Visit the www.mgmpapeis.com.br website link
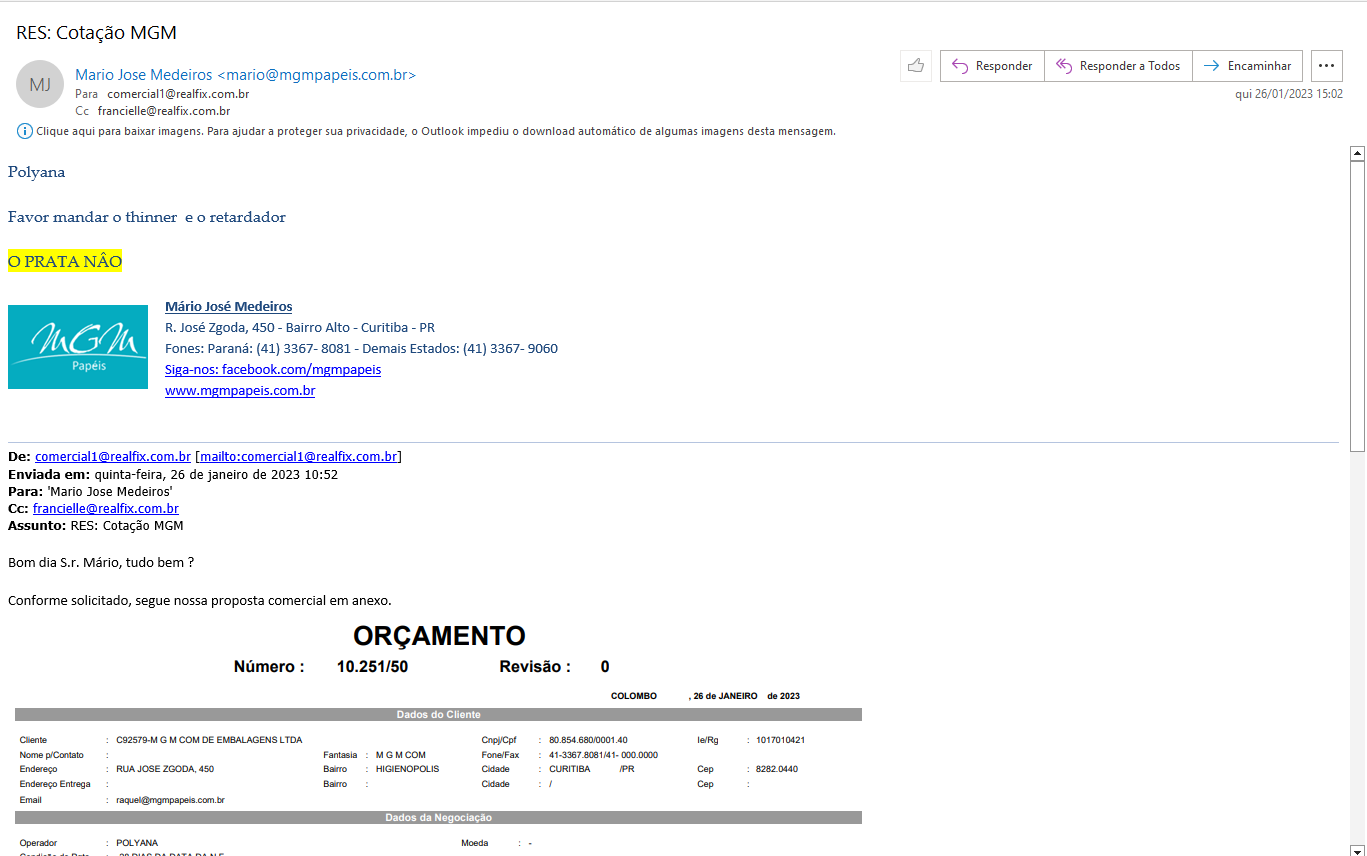The width and height of the screenshot is (1367, 856). click(240, 391)
